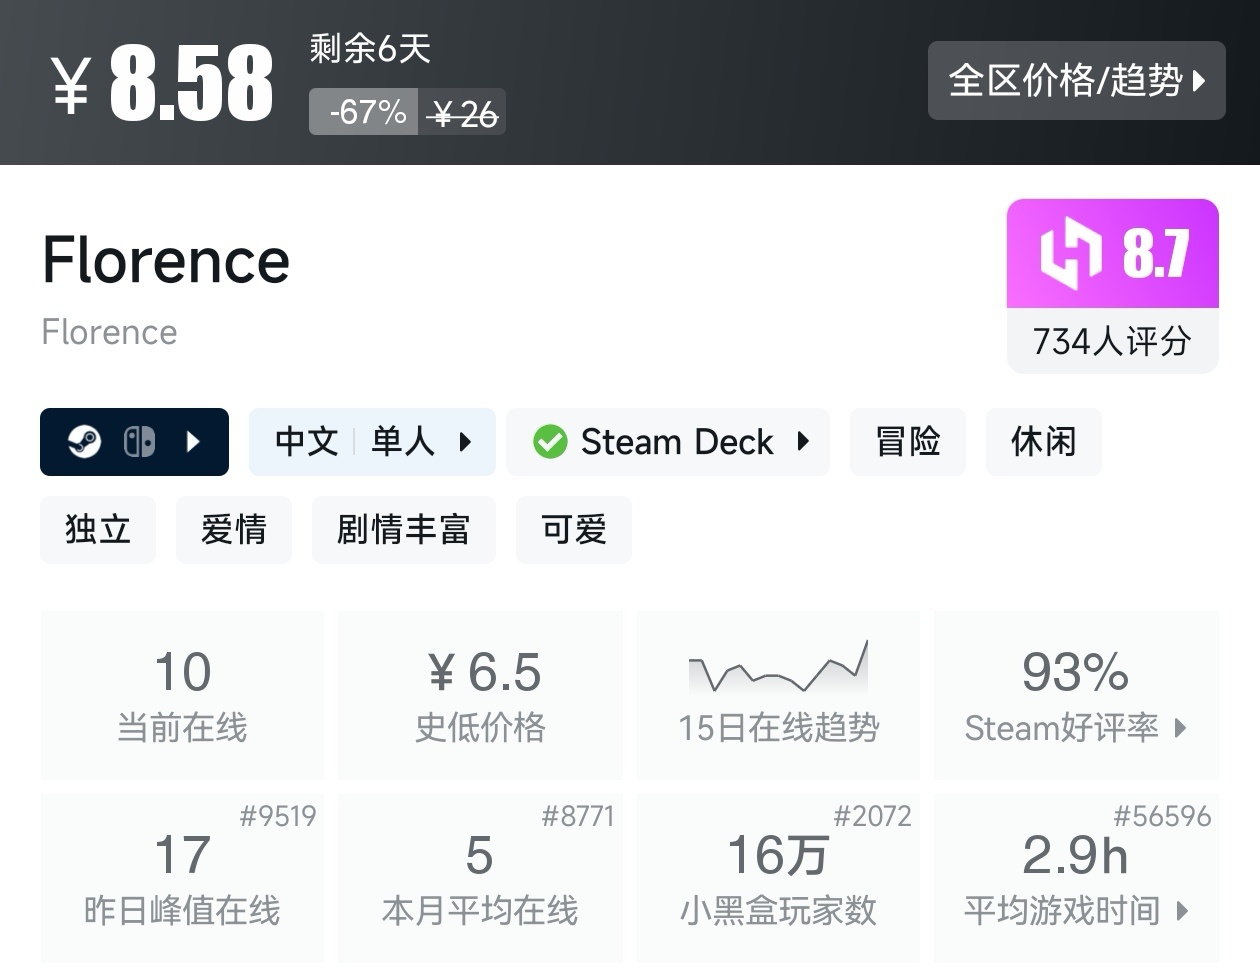This screenshot has width=1260, height=973.
Task: Select the 冒险 genre tag
Action: [x=907, y=441]
